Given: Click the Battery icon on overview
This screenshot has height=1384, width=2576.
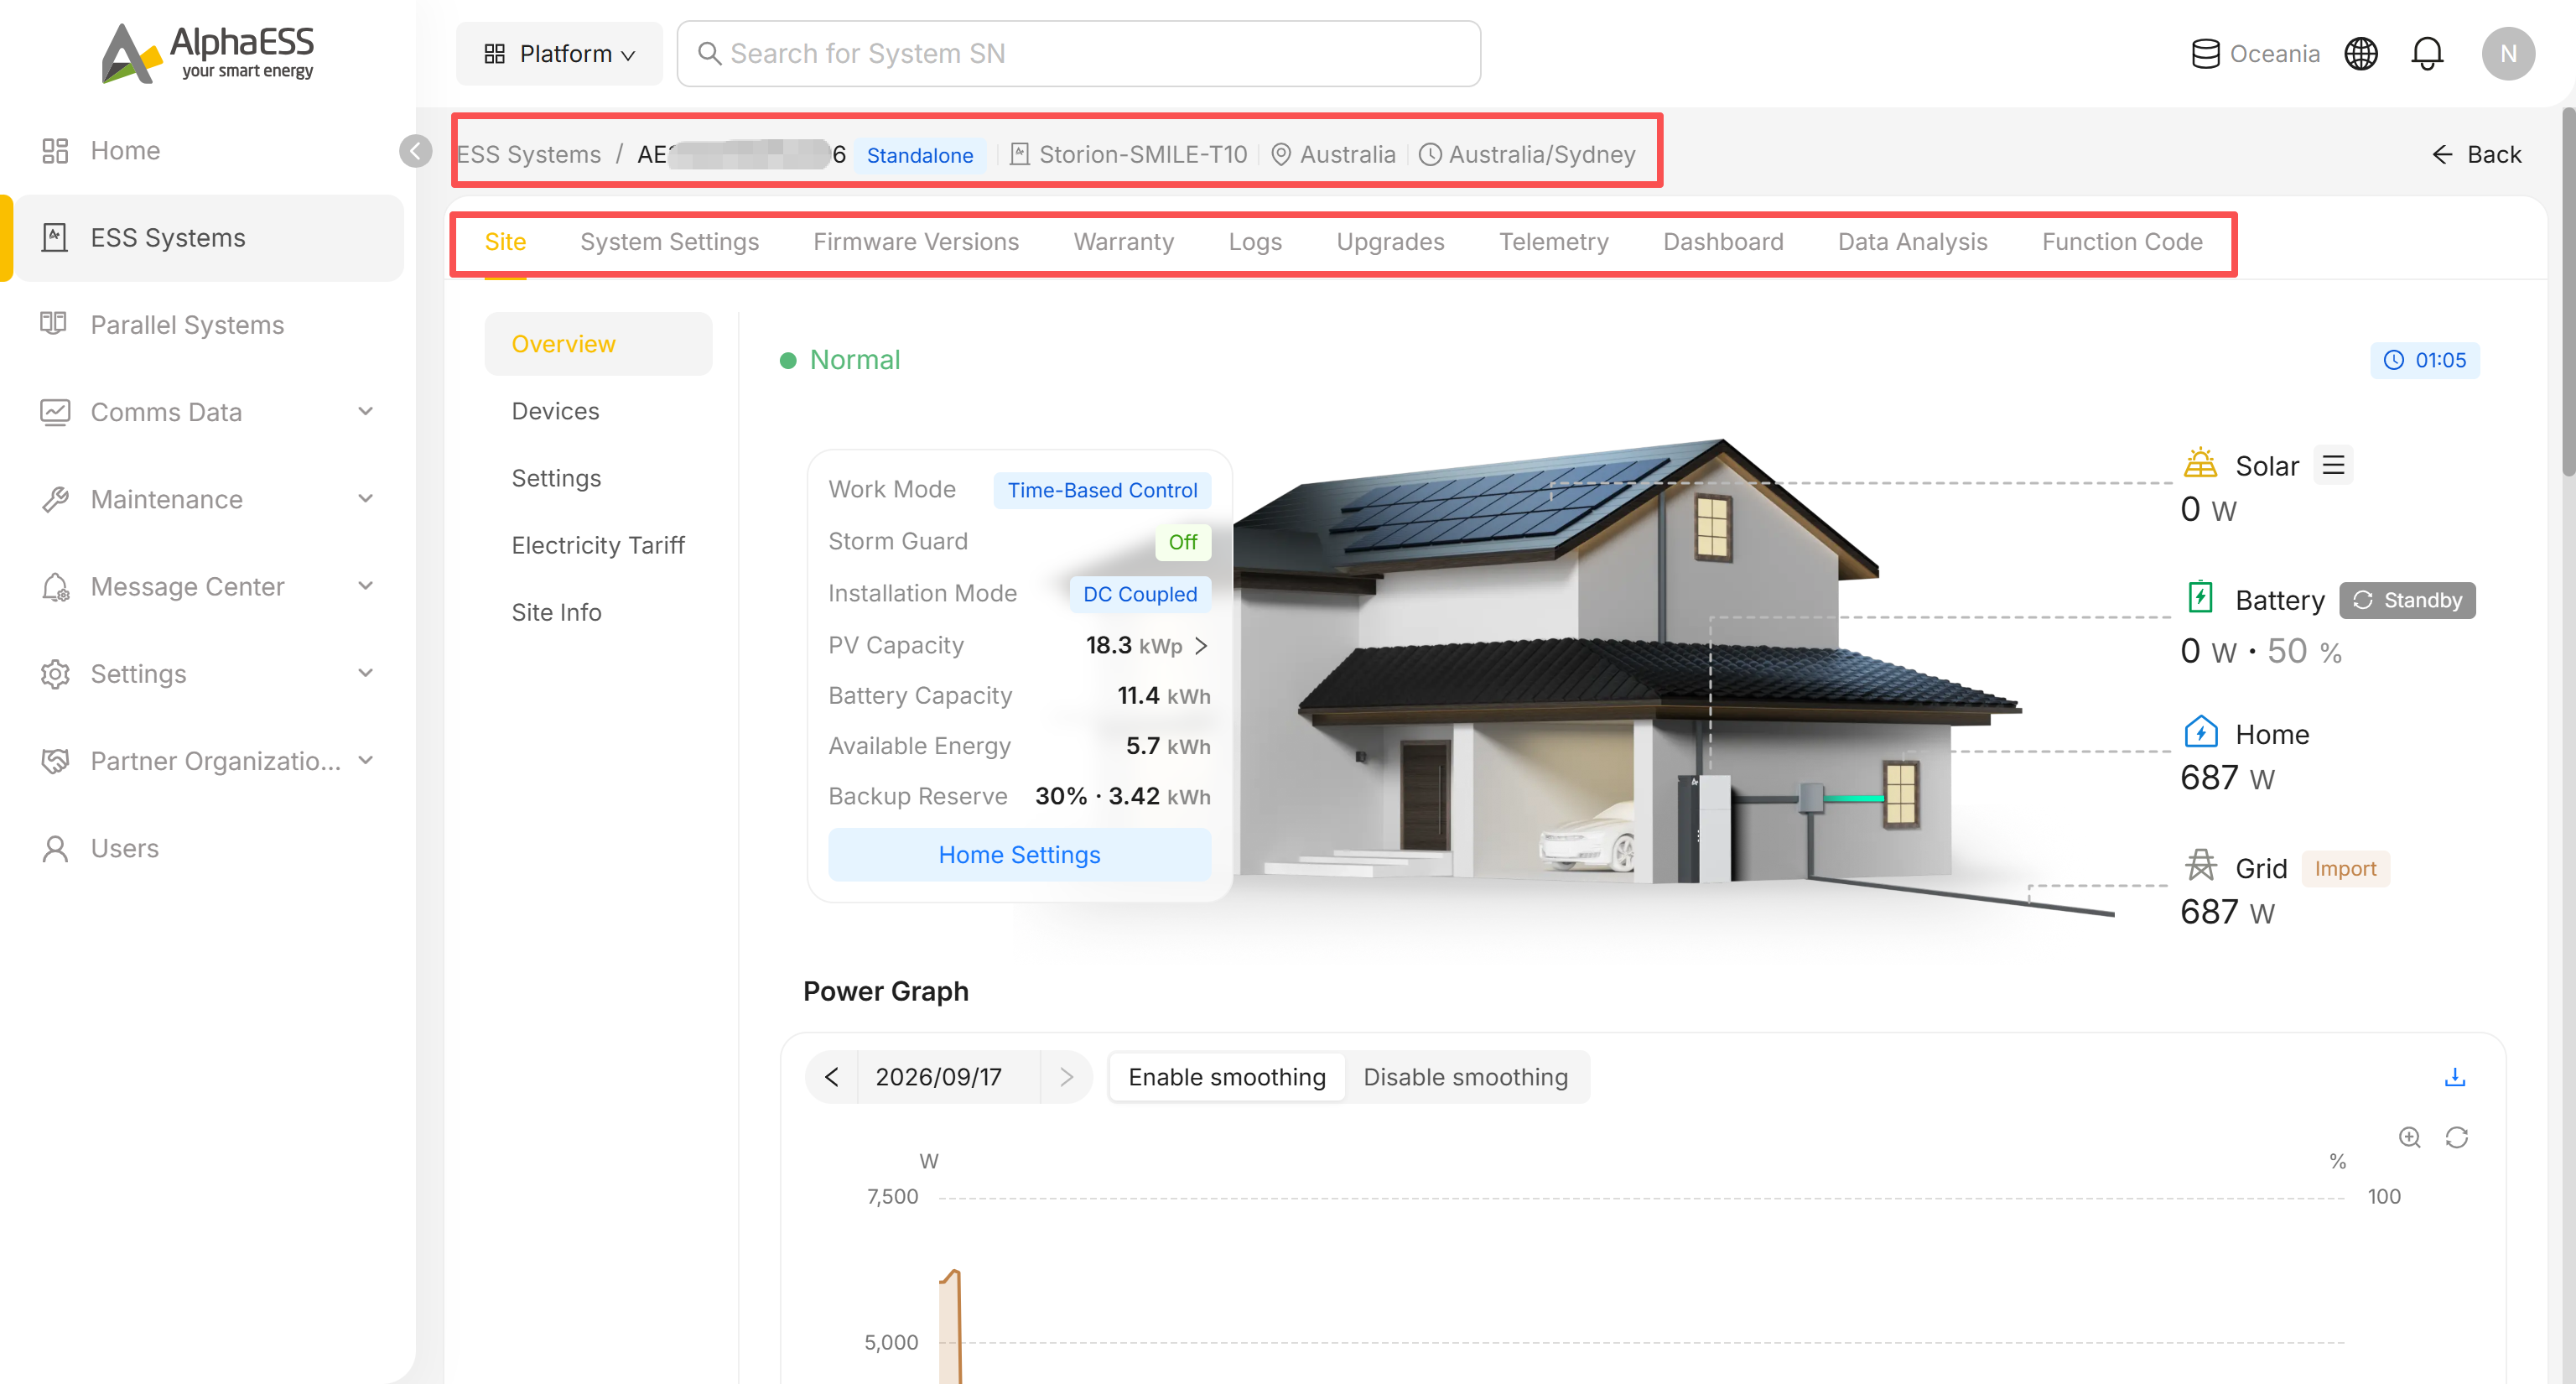Looking at the screenshot, I should (2200, 598).
